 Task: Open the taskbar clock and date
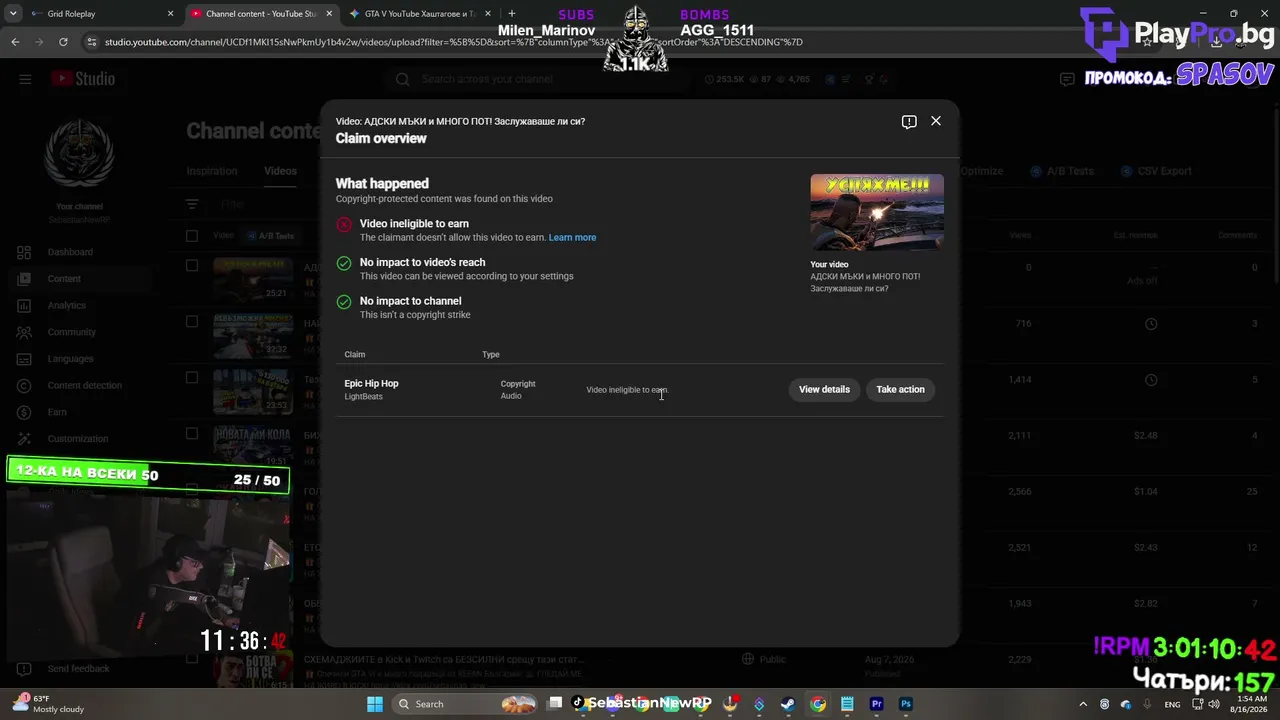click(1251, 704)
